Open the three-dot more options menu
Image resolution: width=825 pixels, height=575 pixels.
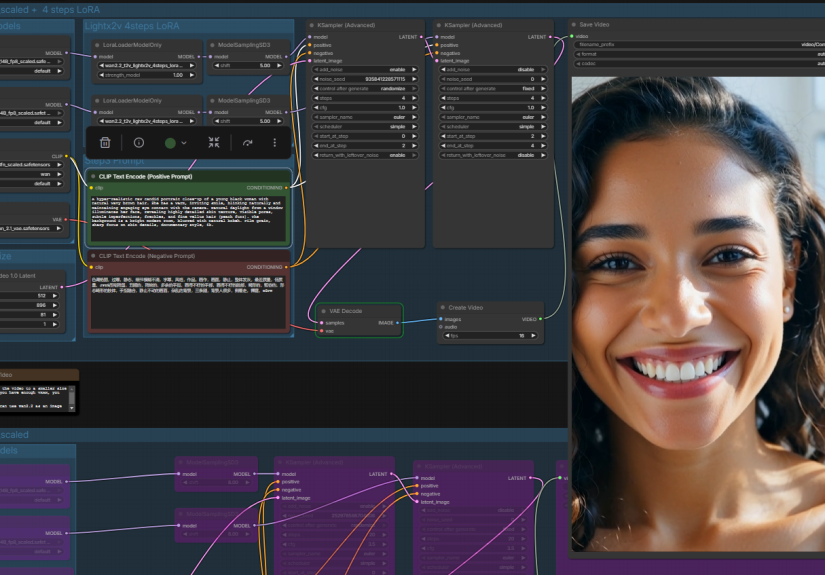tap(275, 143)
